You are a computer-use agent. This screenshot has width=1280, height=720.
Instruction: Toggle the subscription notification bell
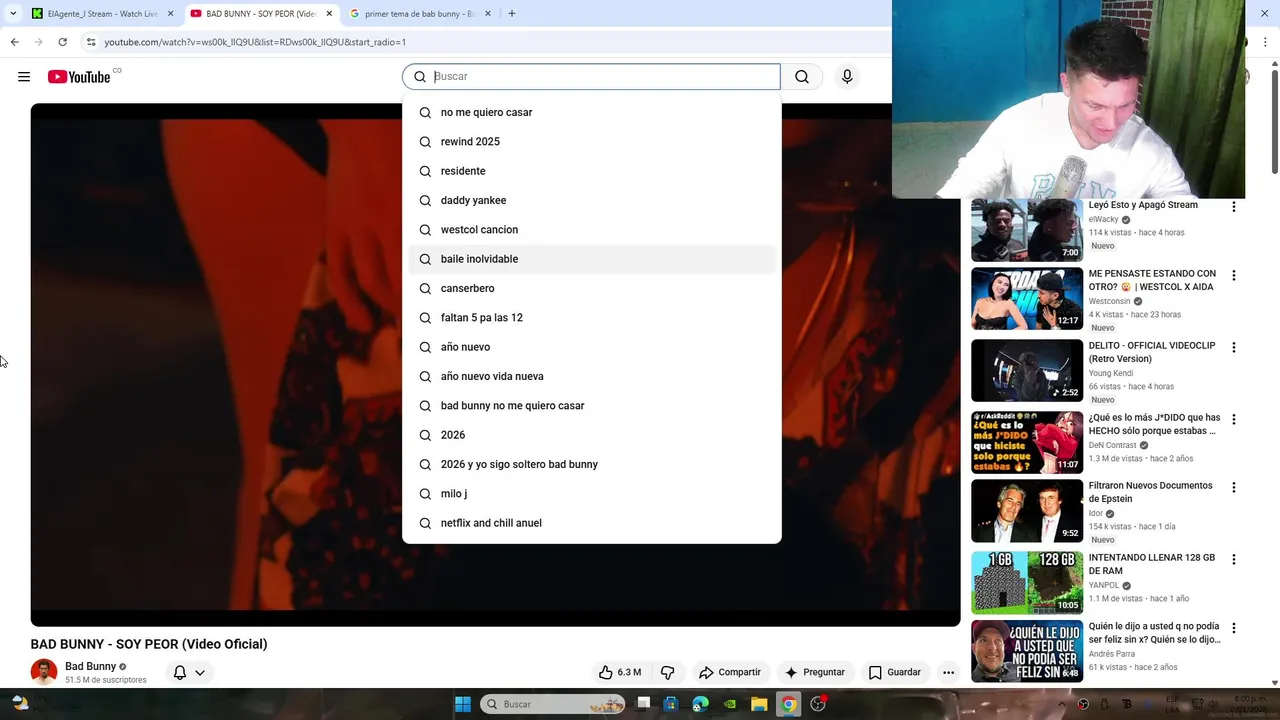click(x=180, y=672)
